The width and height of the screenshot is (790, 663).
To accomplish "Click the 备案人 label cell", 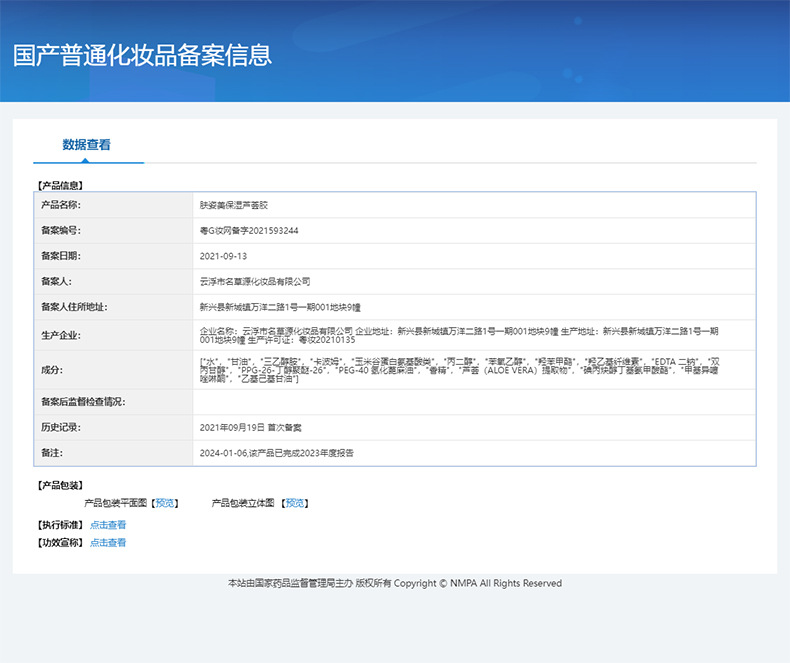I will click(x=113, y=282).
